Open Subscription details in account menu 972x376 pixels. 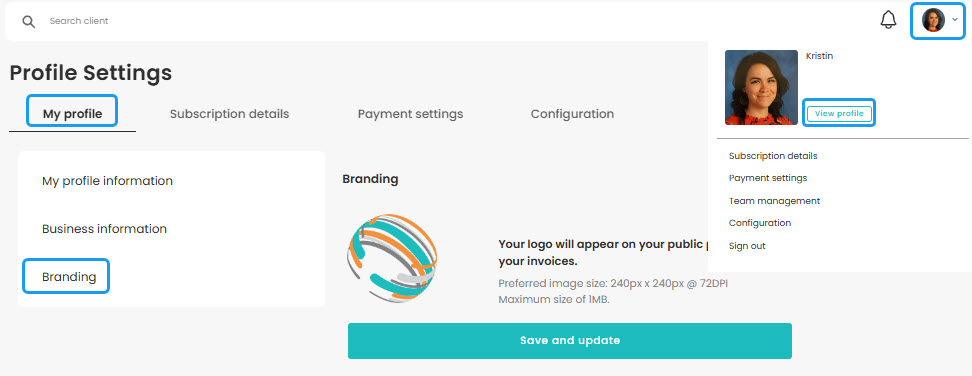point(773,155)
